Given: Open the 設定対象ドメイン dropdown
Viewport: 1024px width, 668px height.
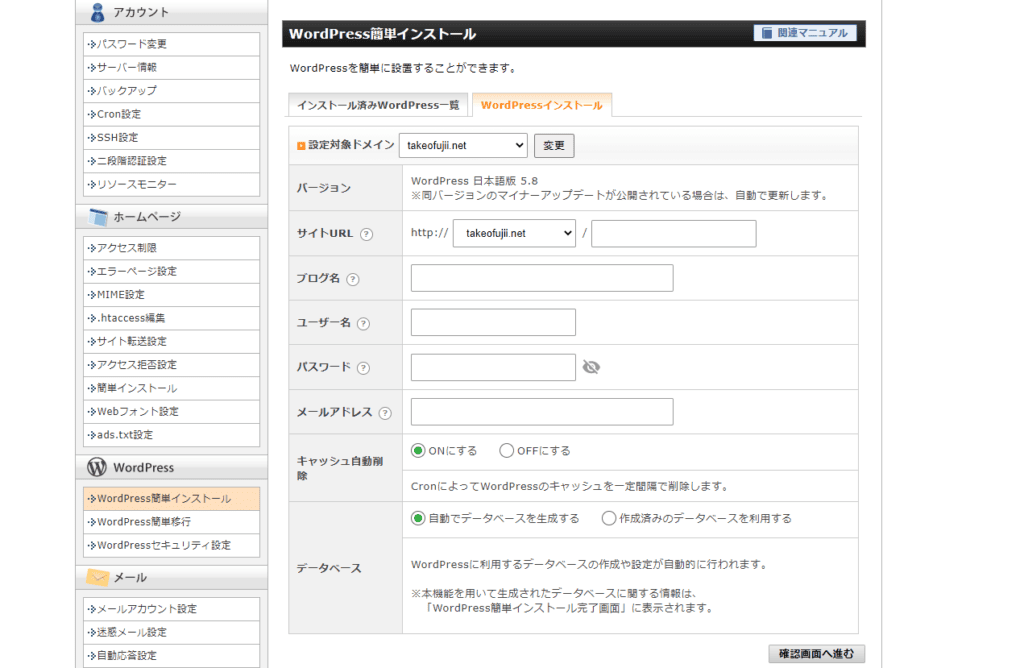Looking at the screenshot, I should coord(463,146).
